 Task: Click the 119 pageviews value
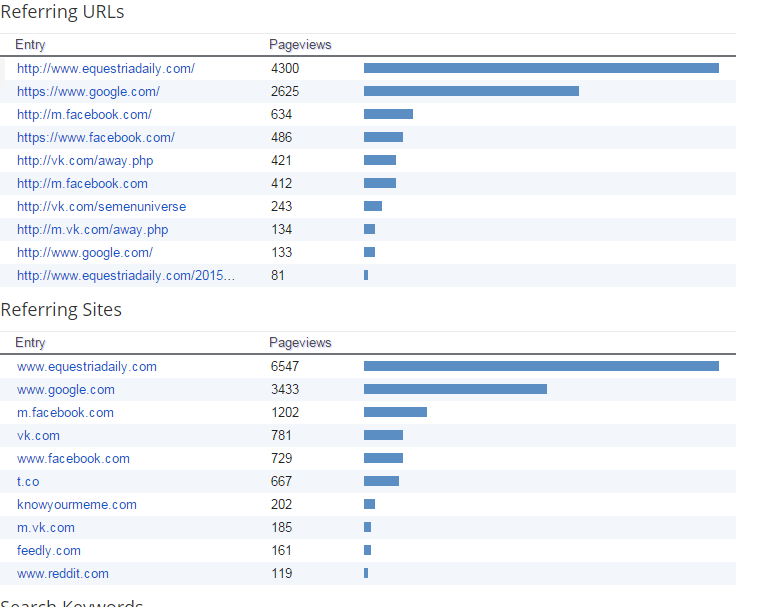point(281,574)
